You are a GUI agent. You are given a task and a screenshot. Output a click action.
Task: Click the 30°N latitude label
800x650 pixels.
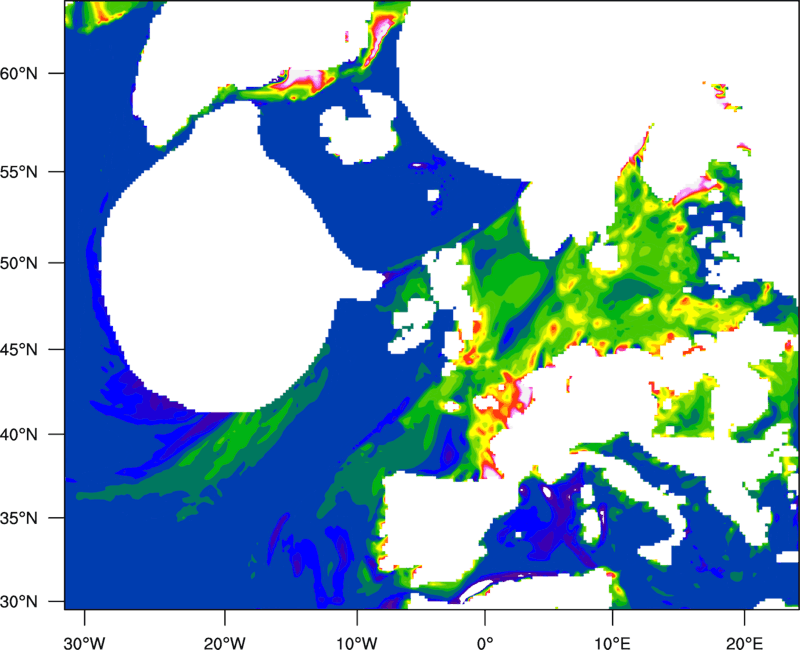tap(19, 602)
